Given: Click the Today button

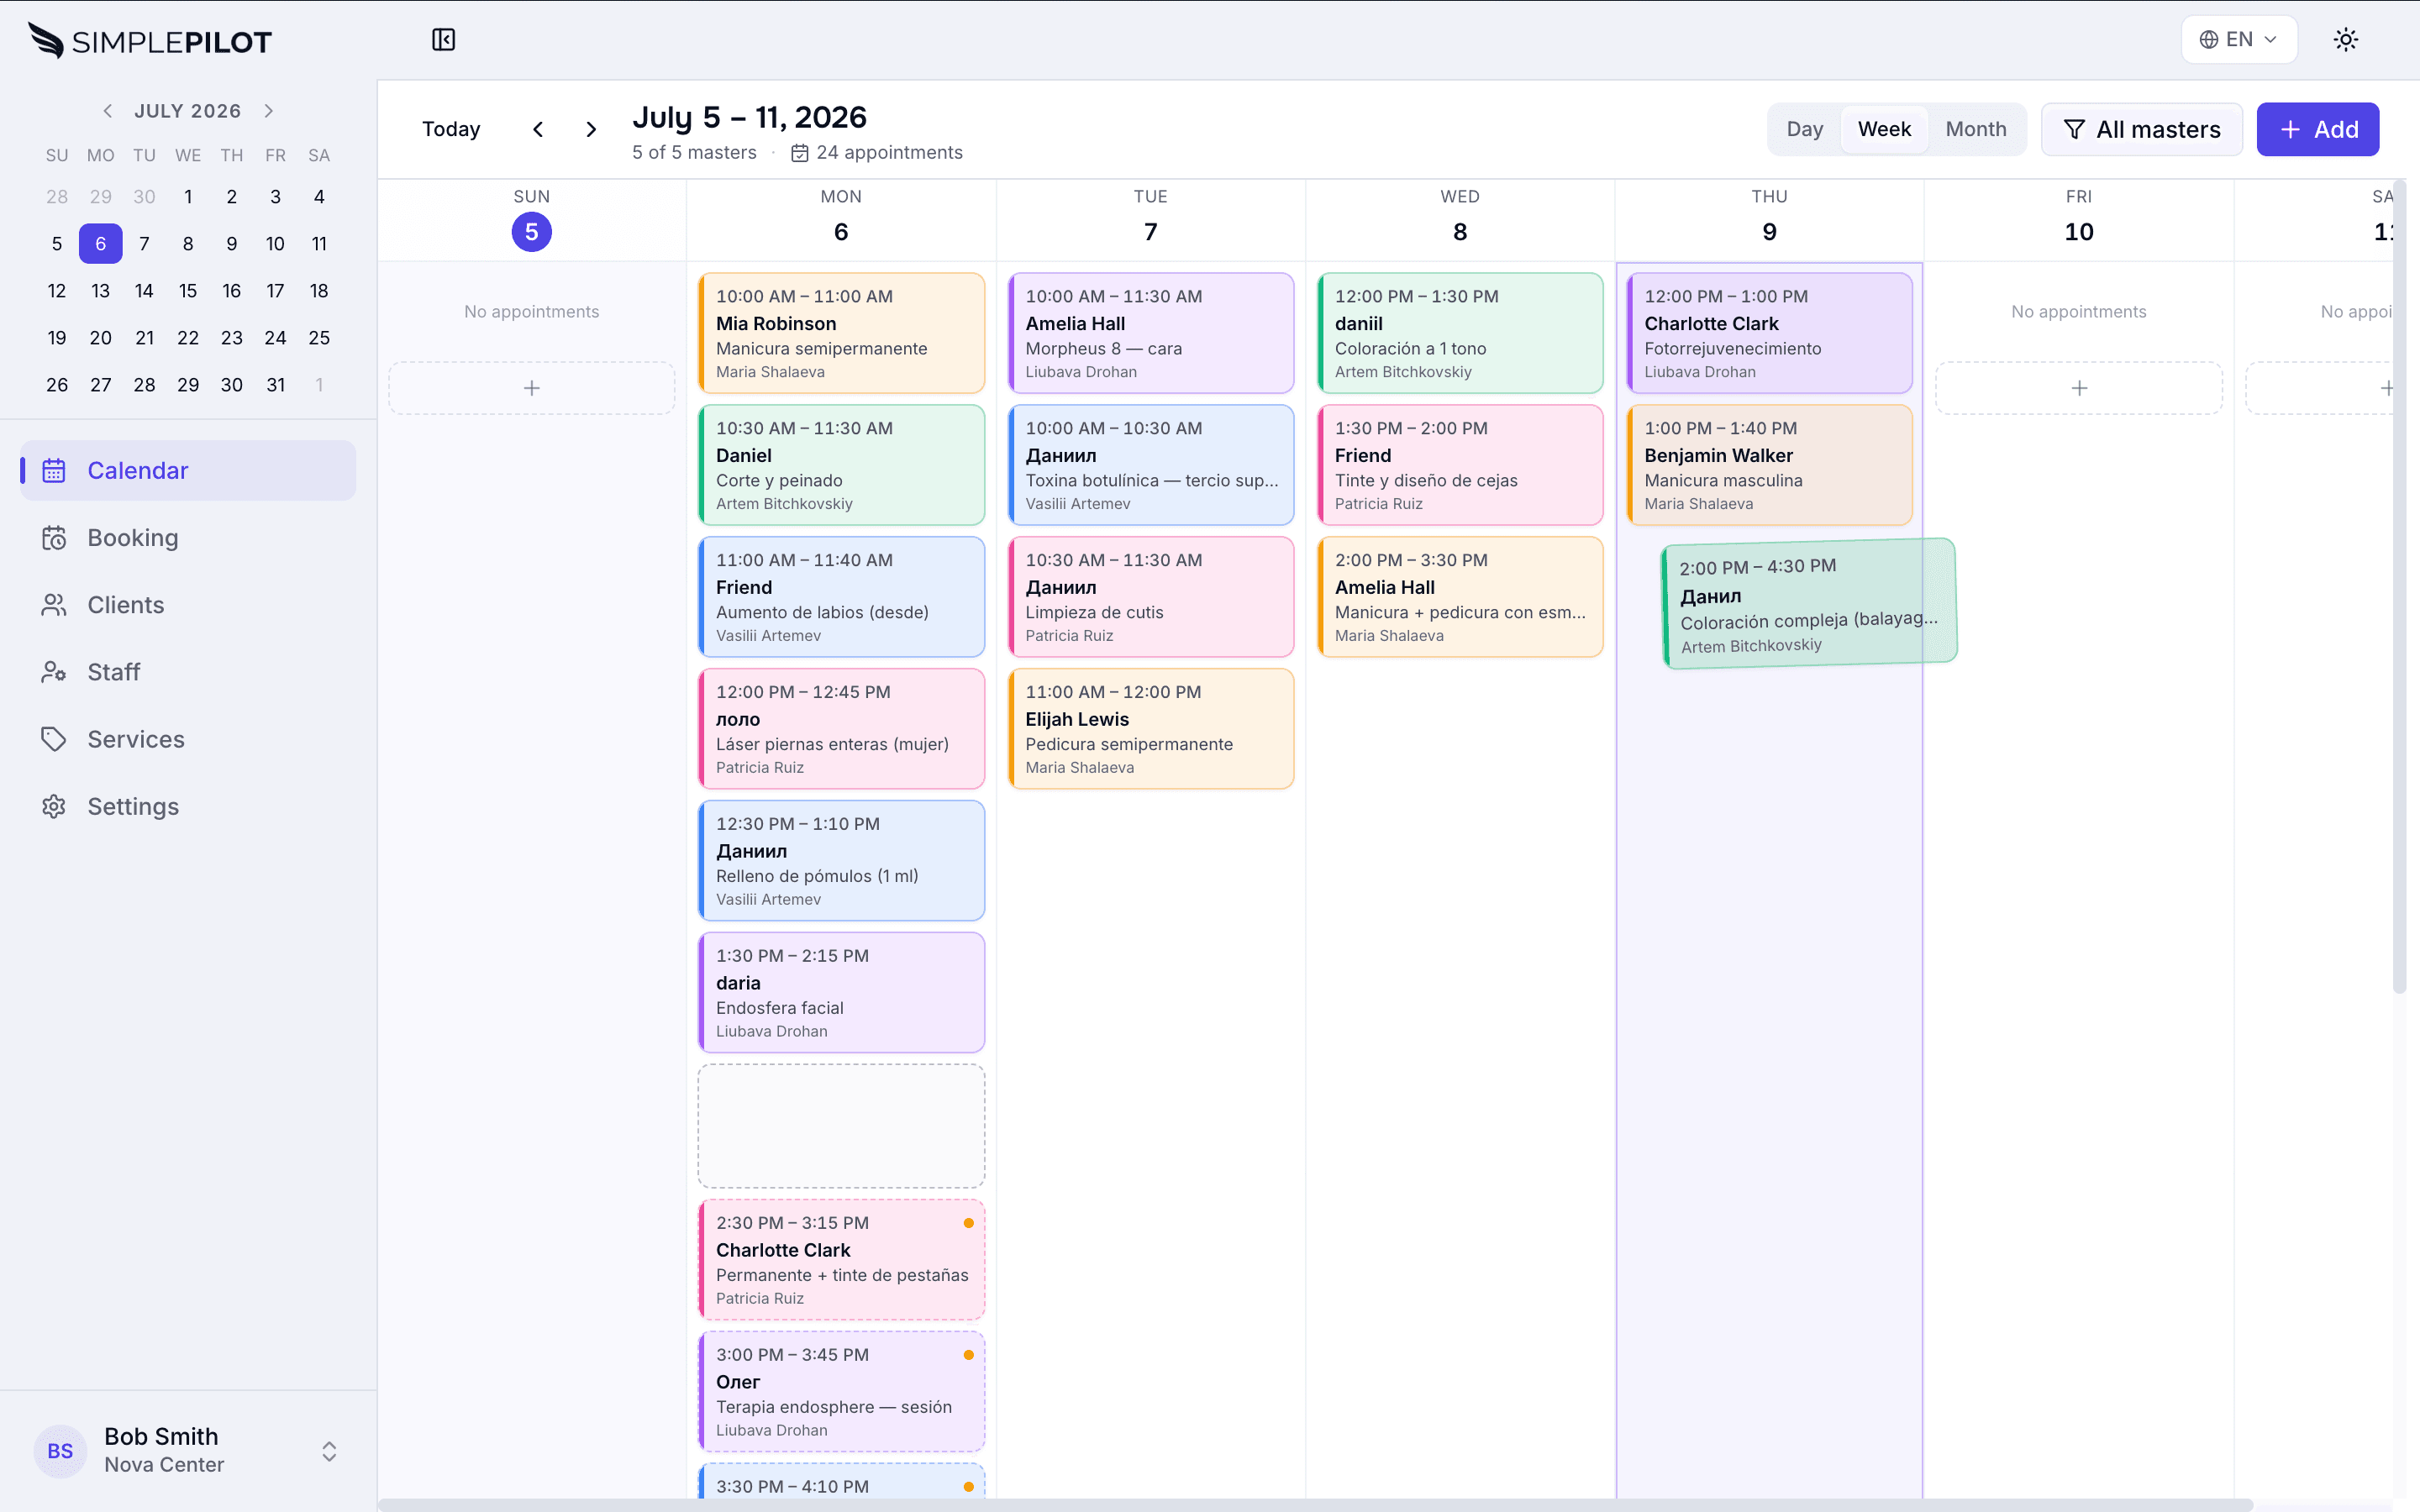Looking at the screenshot, I should 451,129.
